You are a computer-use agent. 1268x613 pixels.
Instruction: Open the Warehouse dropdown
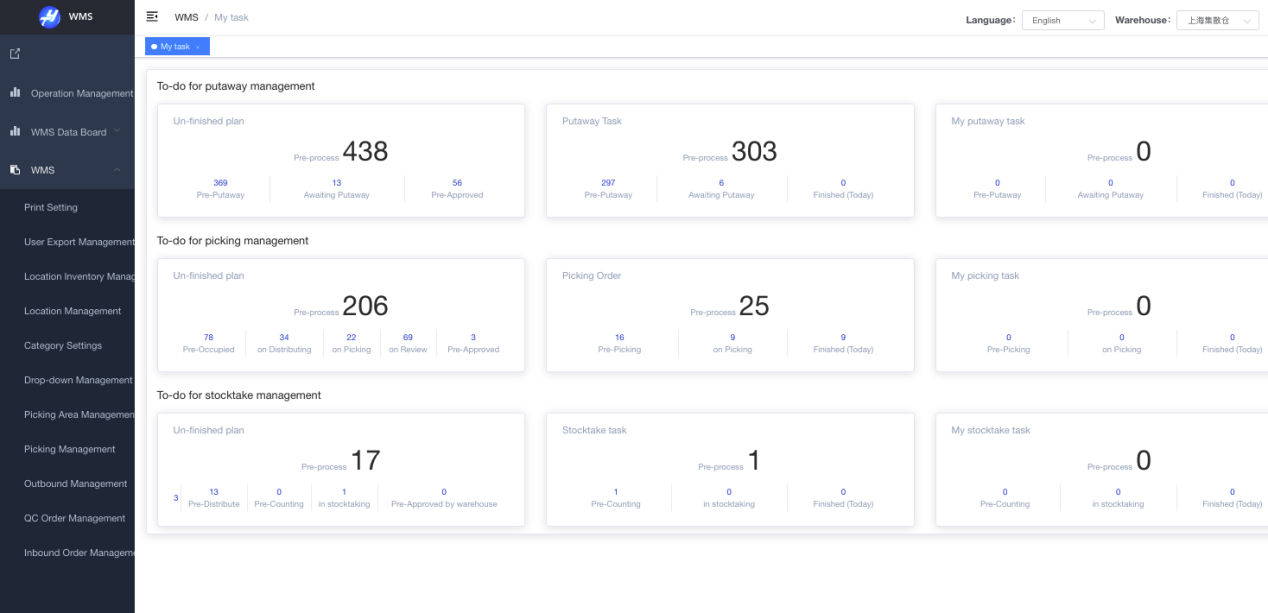click(x=1216, y=20)
